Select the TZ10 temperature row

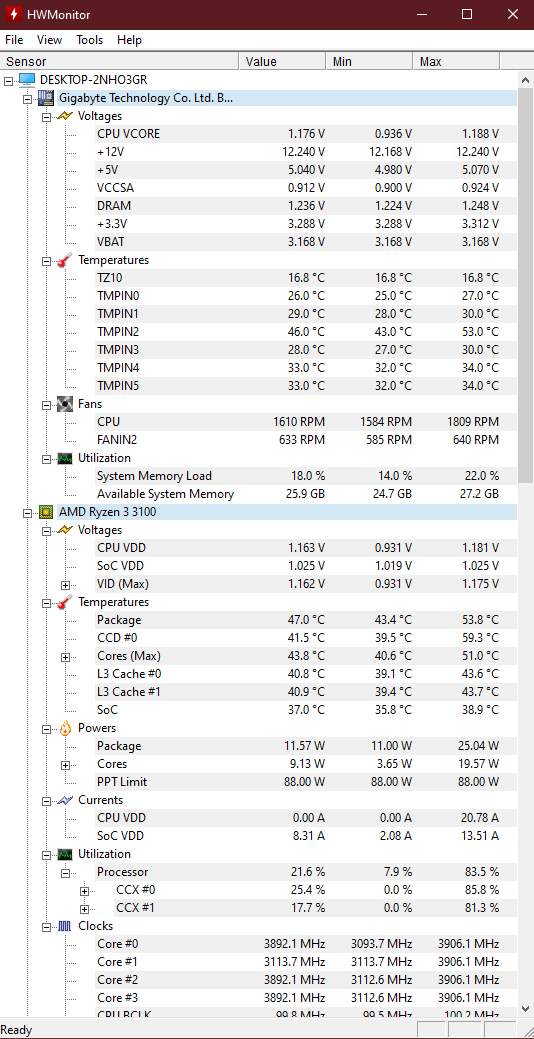tap(306, 278)
